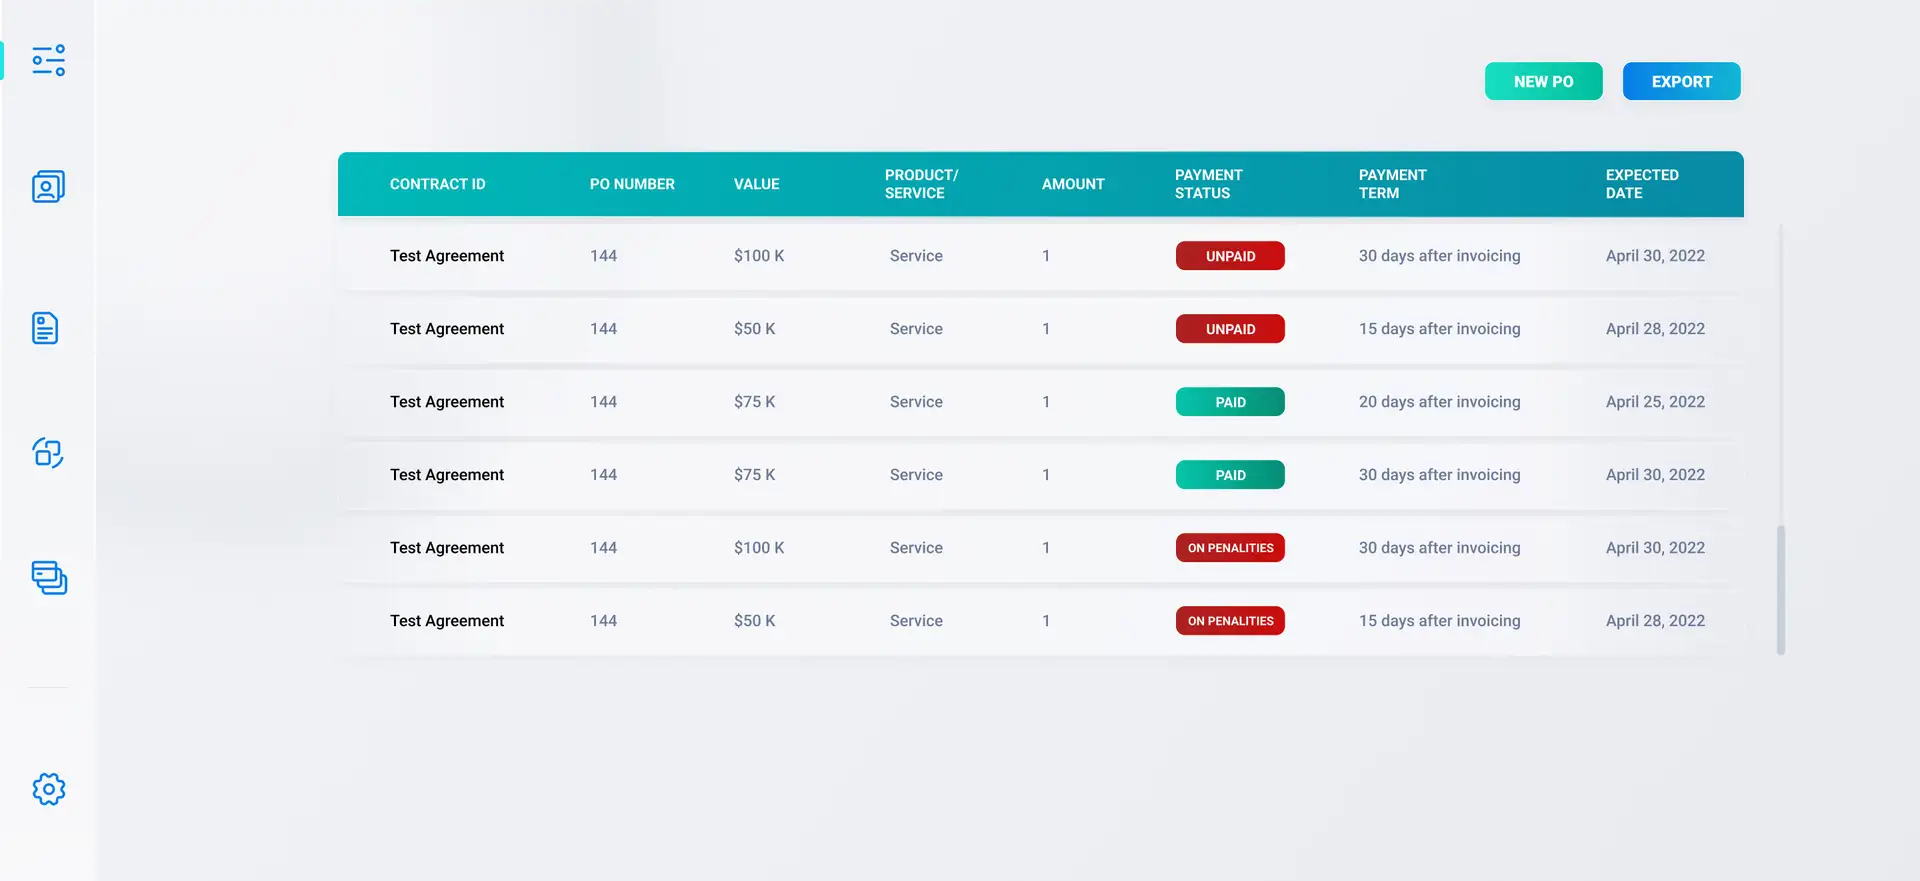Open the sliders dashboard icon in sidebar
Screen dimensions: 1920x881
pos(48,60)
